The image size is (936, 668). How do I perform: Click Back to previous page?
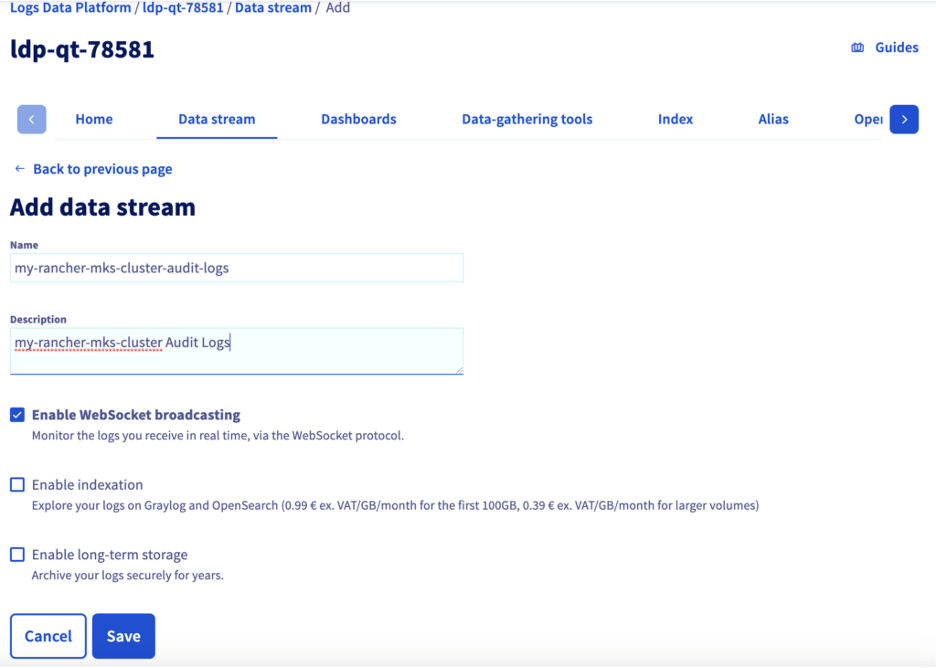pyautogui.click(x=101, y=169)
